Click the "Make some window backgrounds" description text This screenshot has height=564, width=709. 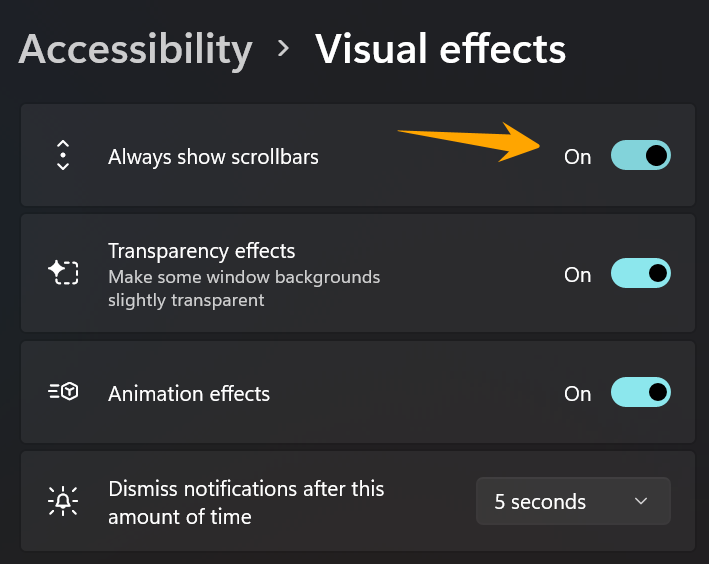[244, 277]
